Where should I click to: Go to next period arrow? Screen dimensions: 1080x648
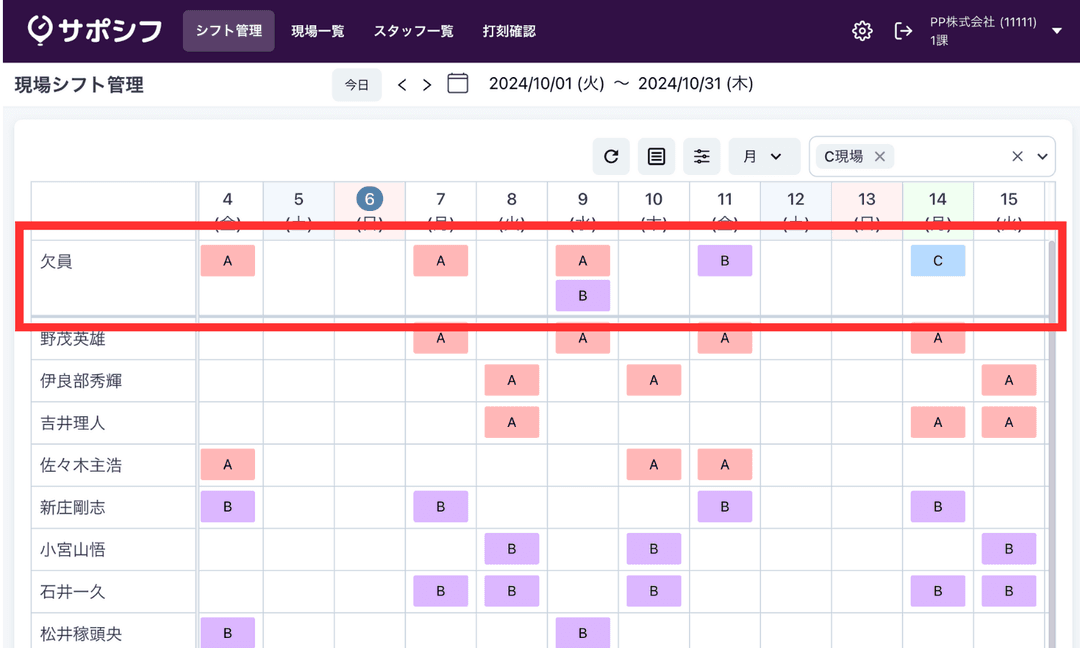coord(427,85)
